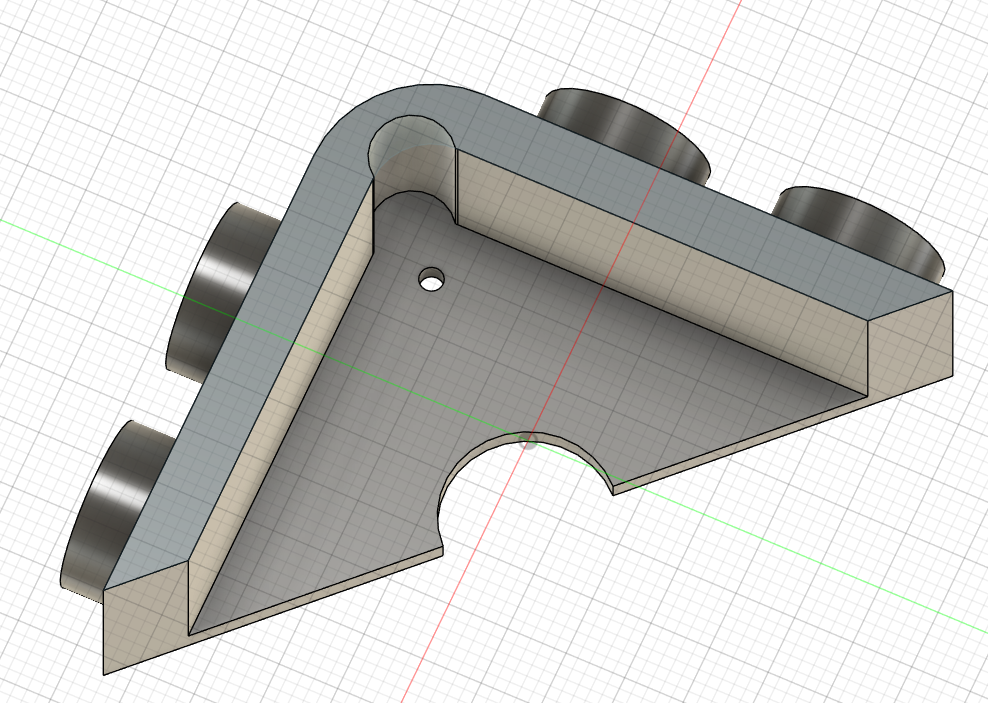Pick the origin point at the axes intersection
Viewport: 988px width, 703px height.
click(530, 438)
